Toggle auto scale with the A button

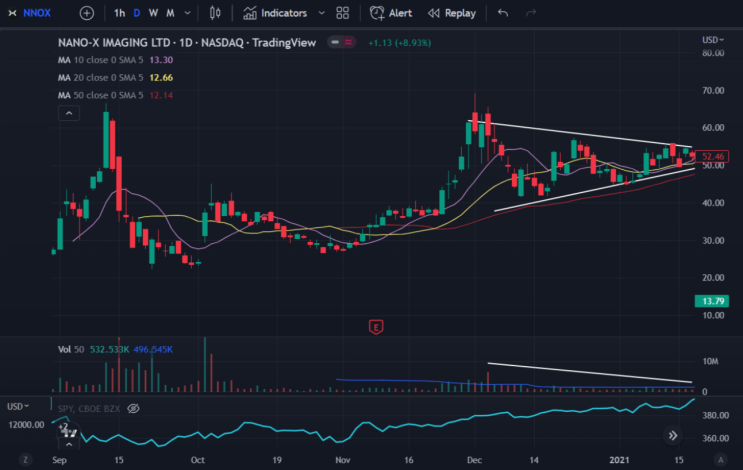[x=721, y=459]
